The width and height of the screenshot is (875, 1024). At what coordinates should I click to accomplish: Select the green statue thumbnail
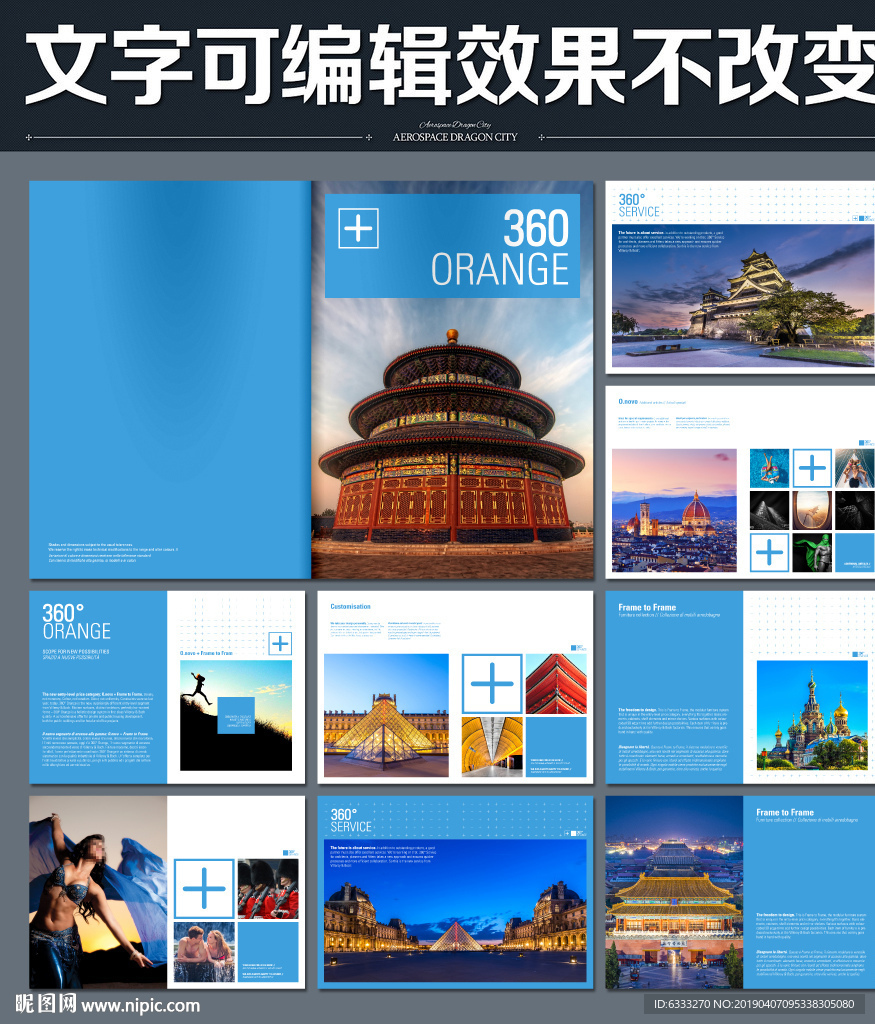click(812, 552)
